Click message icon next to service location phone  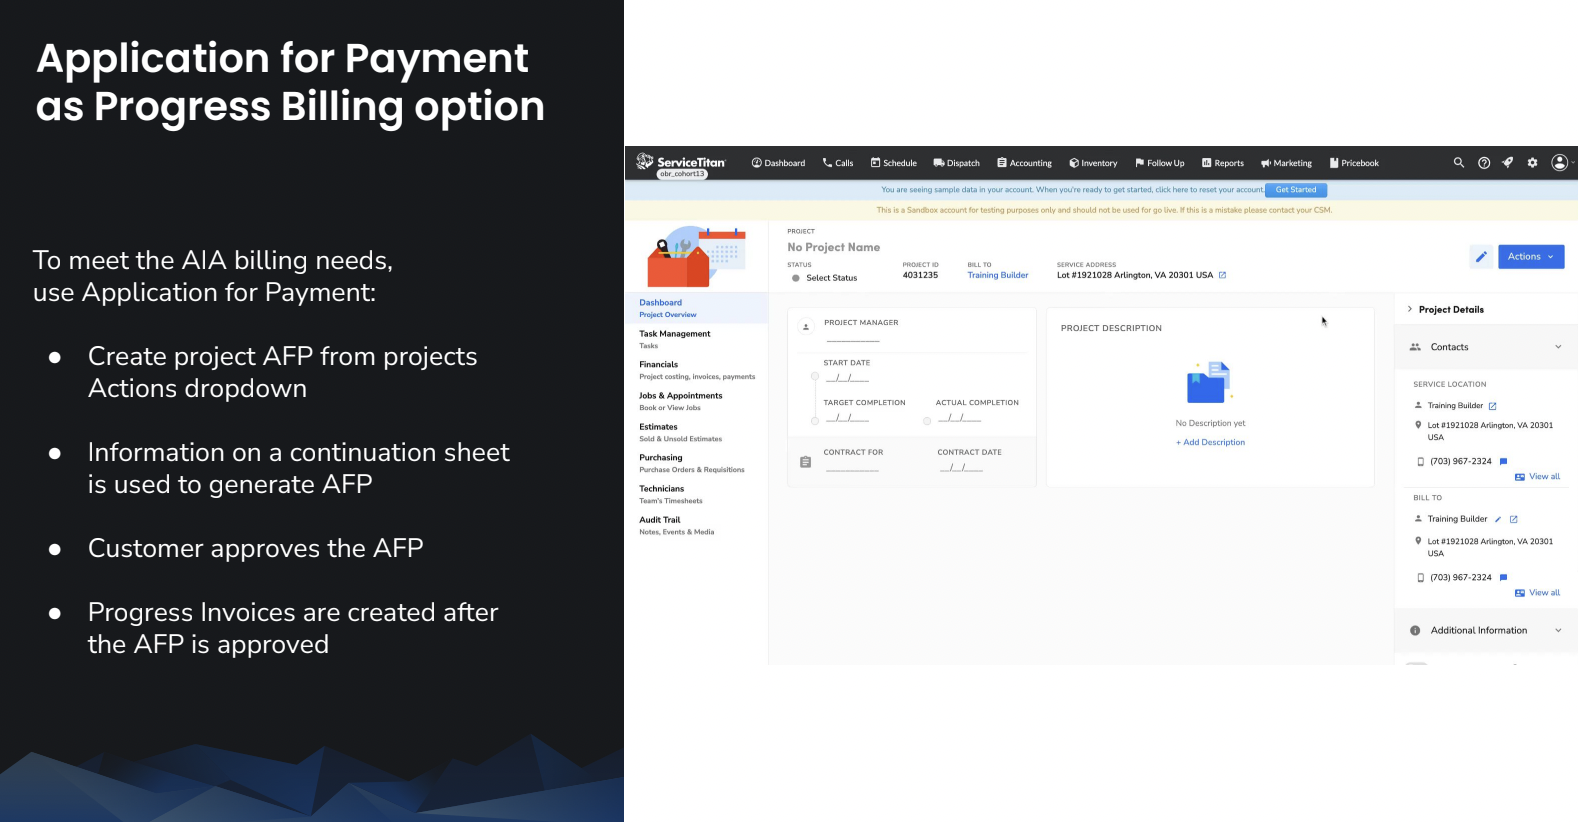click(1503, 461)
